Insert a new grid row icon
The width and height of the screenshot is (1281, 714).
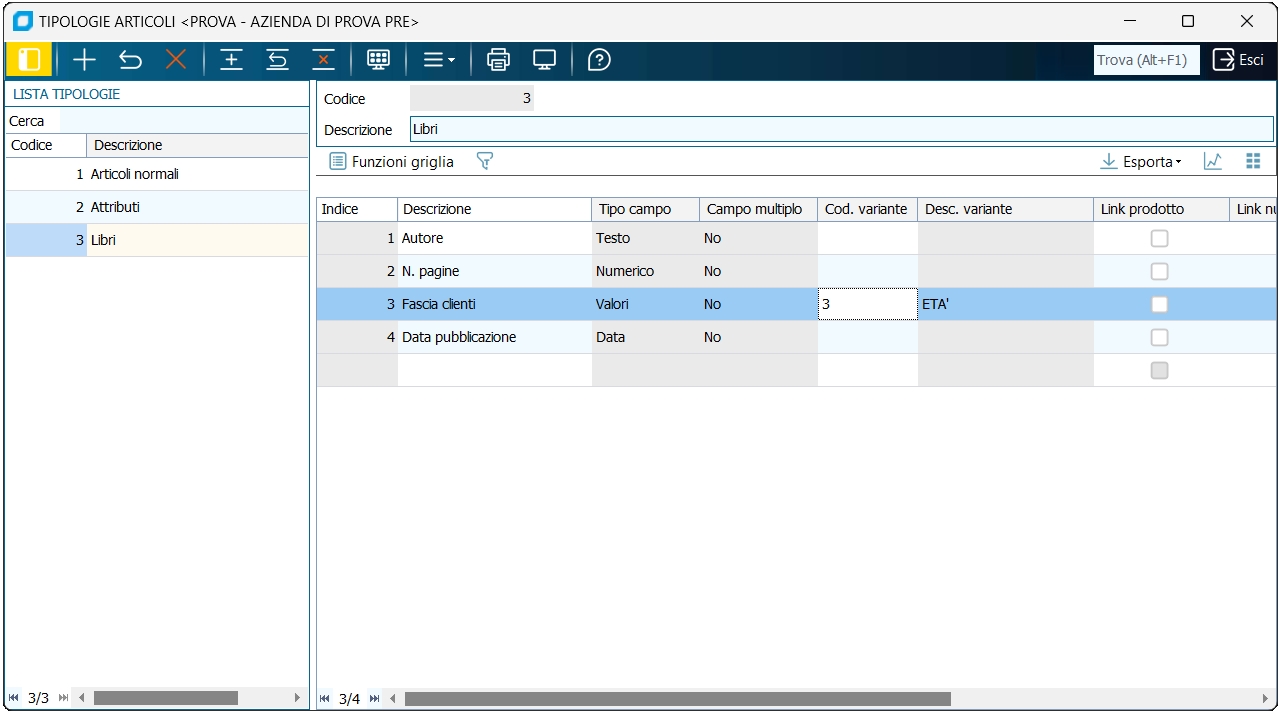[x=231, y=60]
